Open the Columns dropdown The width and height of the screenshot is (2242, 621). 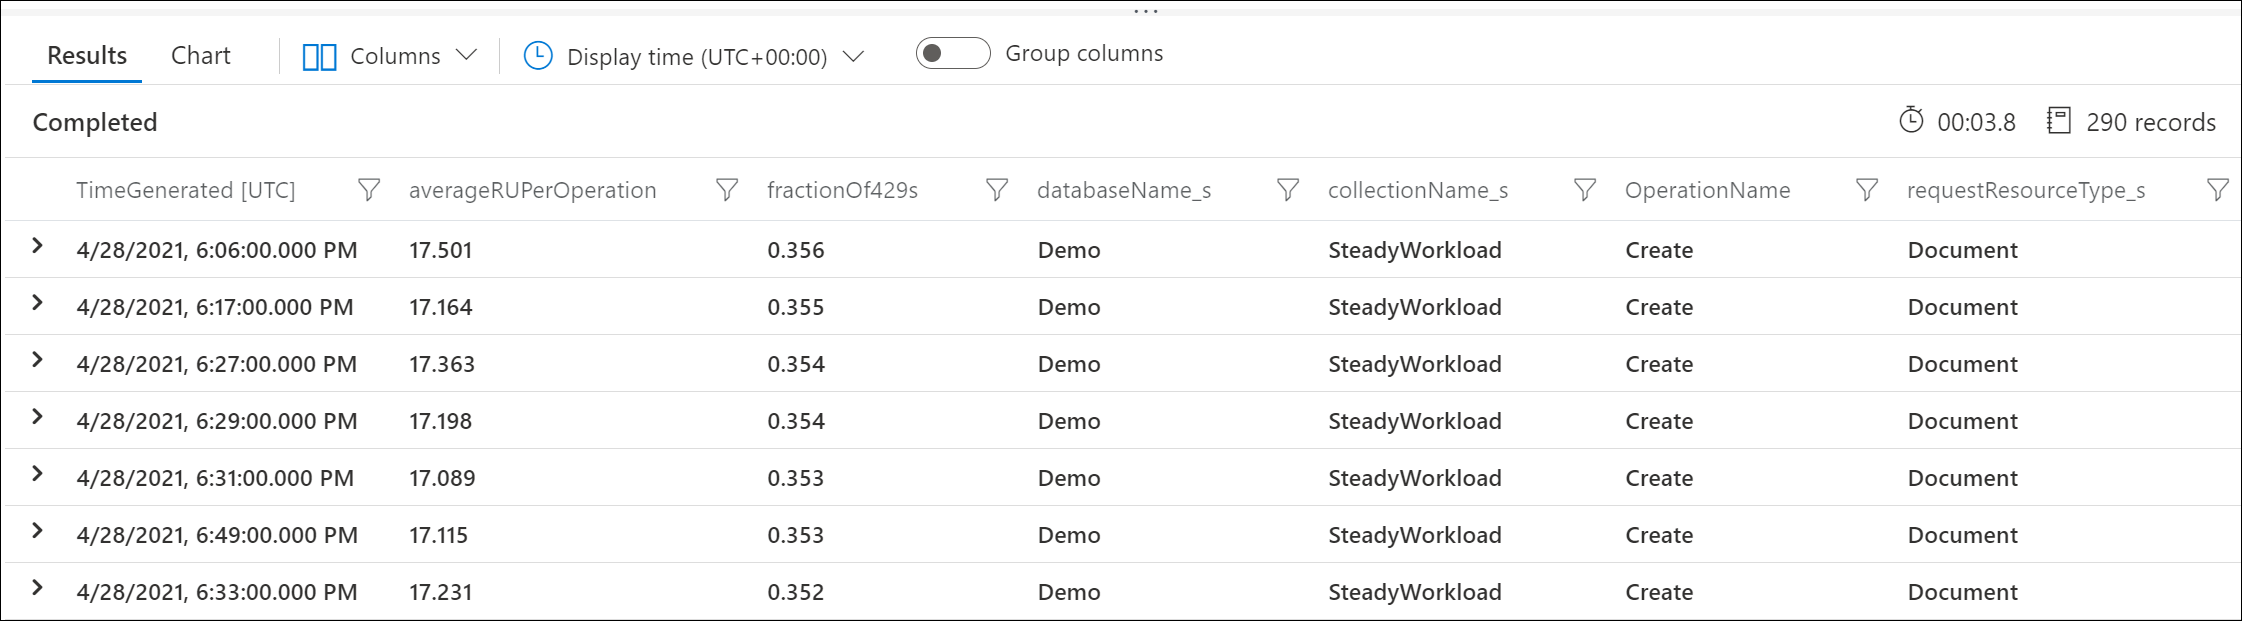point(466,55)
